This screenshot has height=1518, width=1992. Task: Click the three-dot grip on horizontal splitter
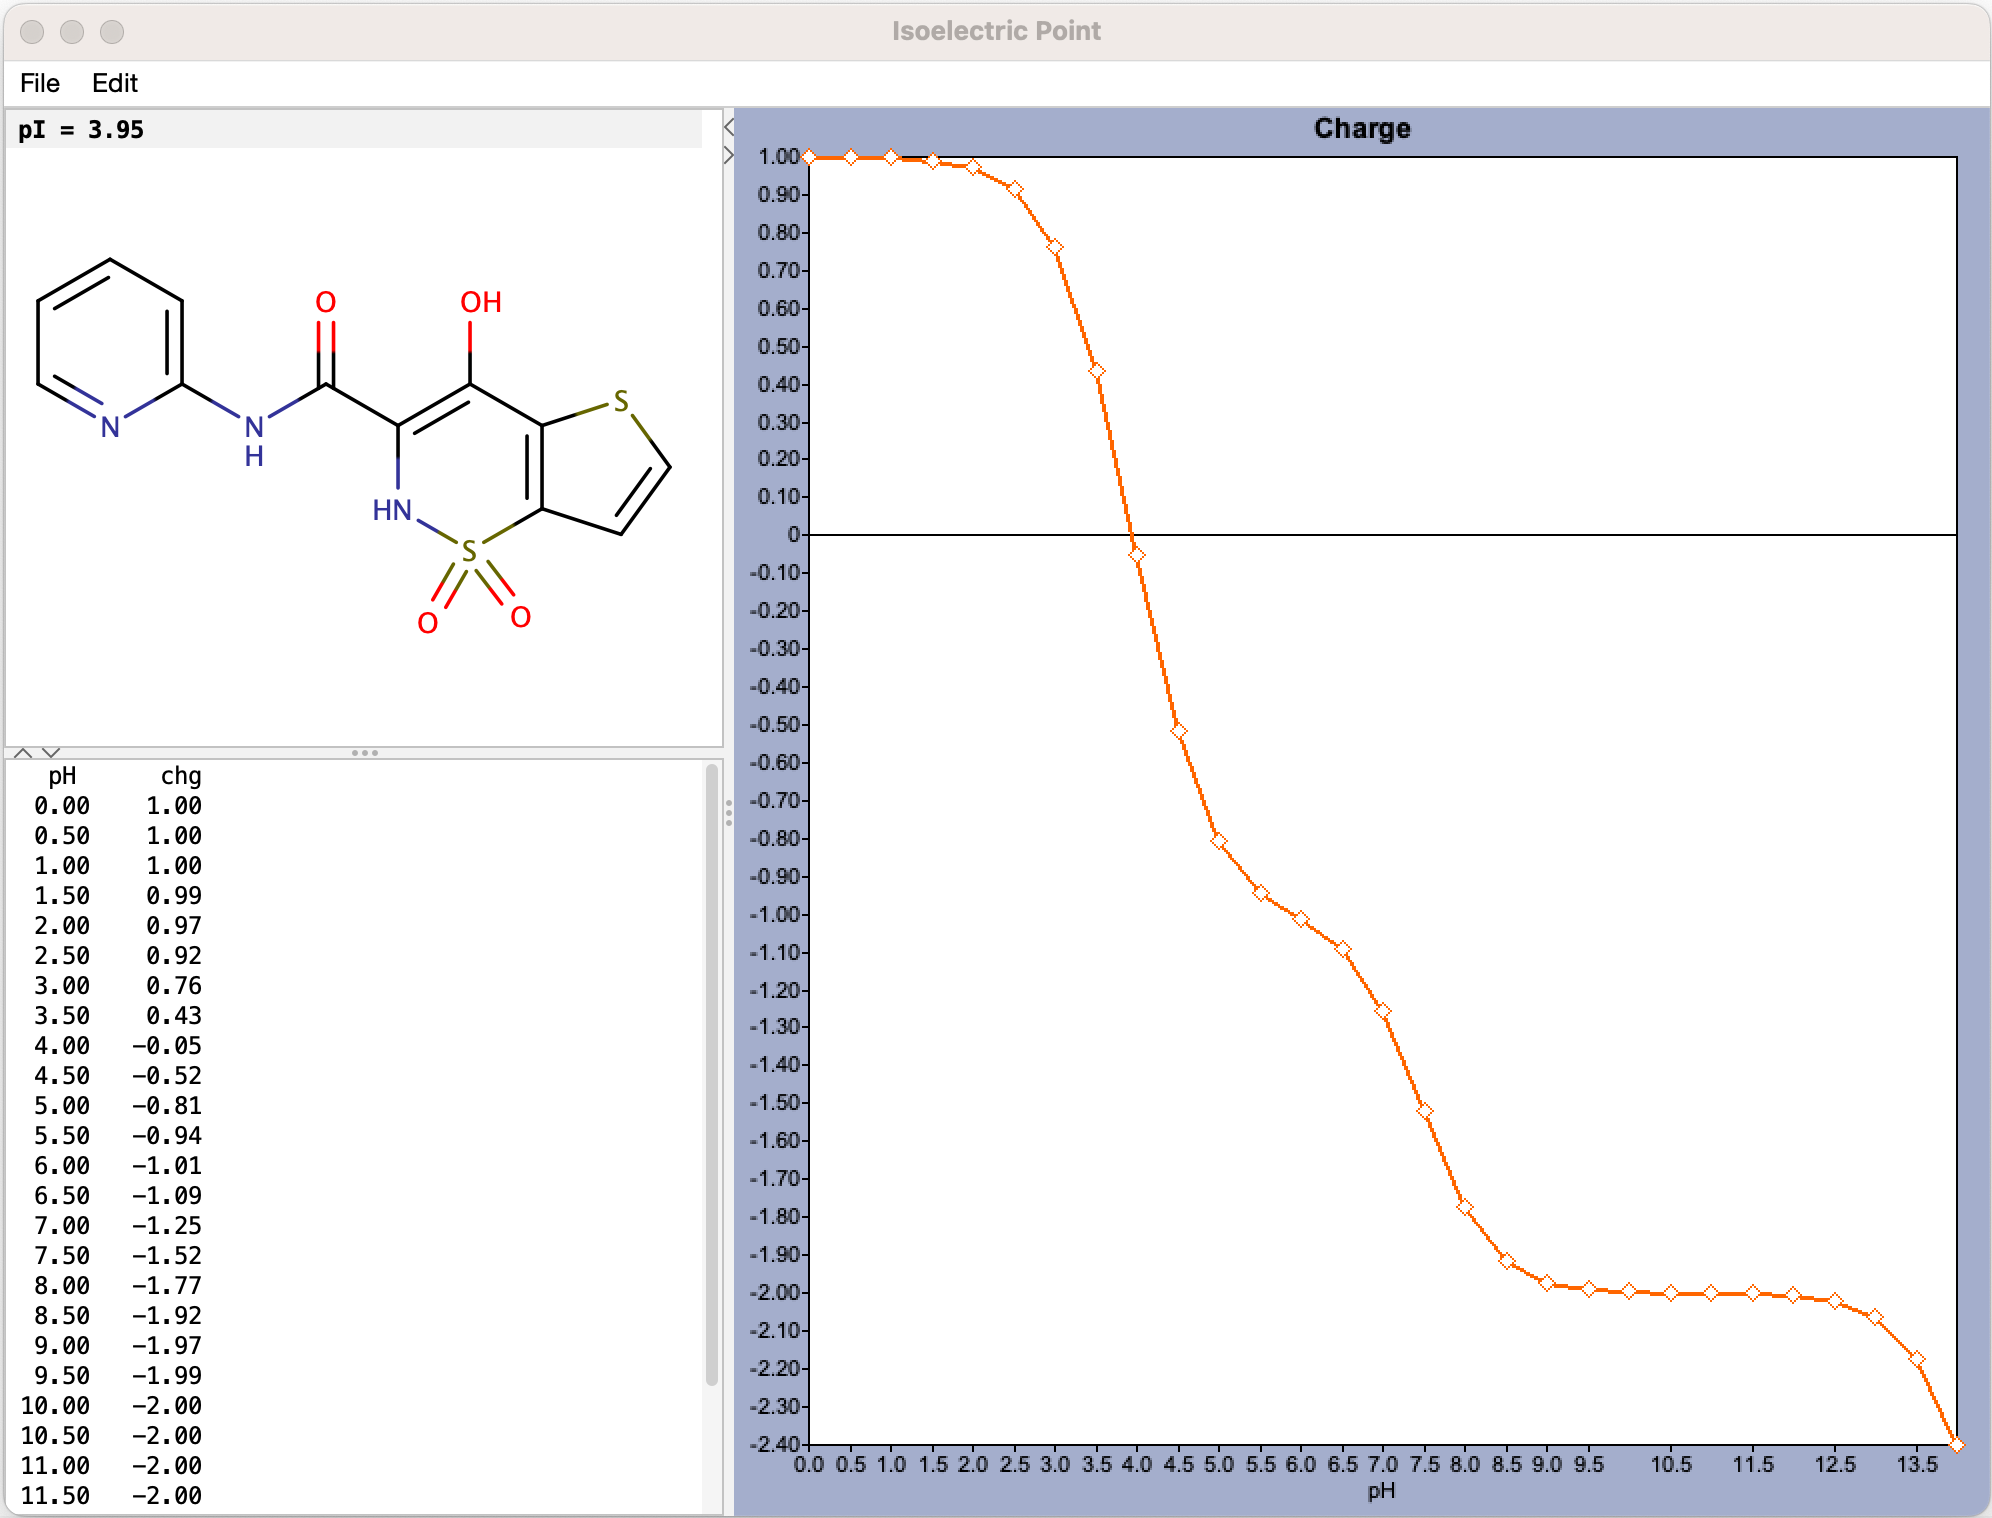pyautogui.click(x=364, y=752)
